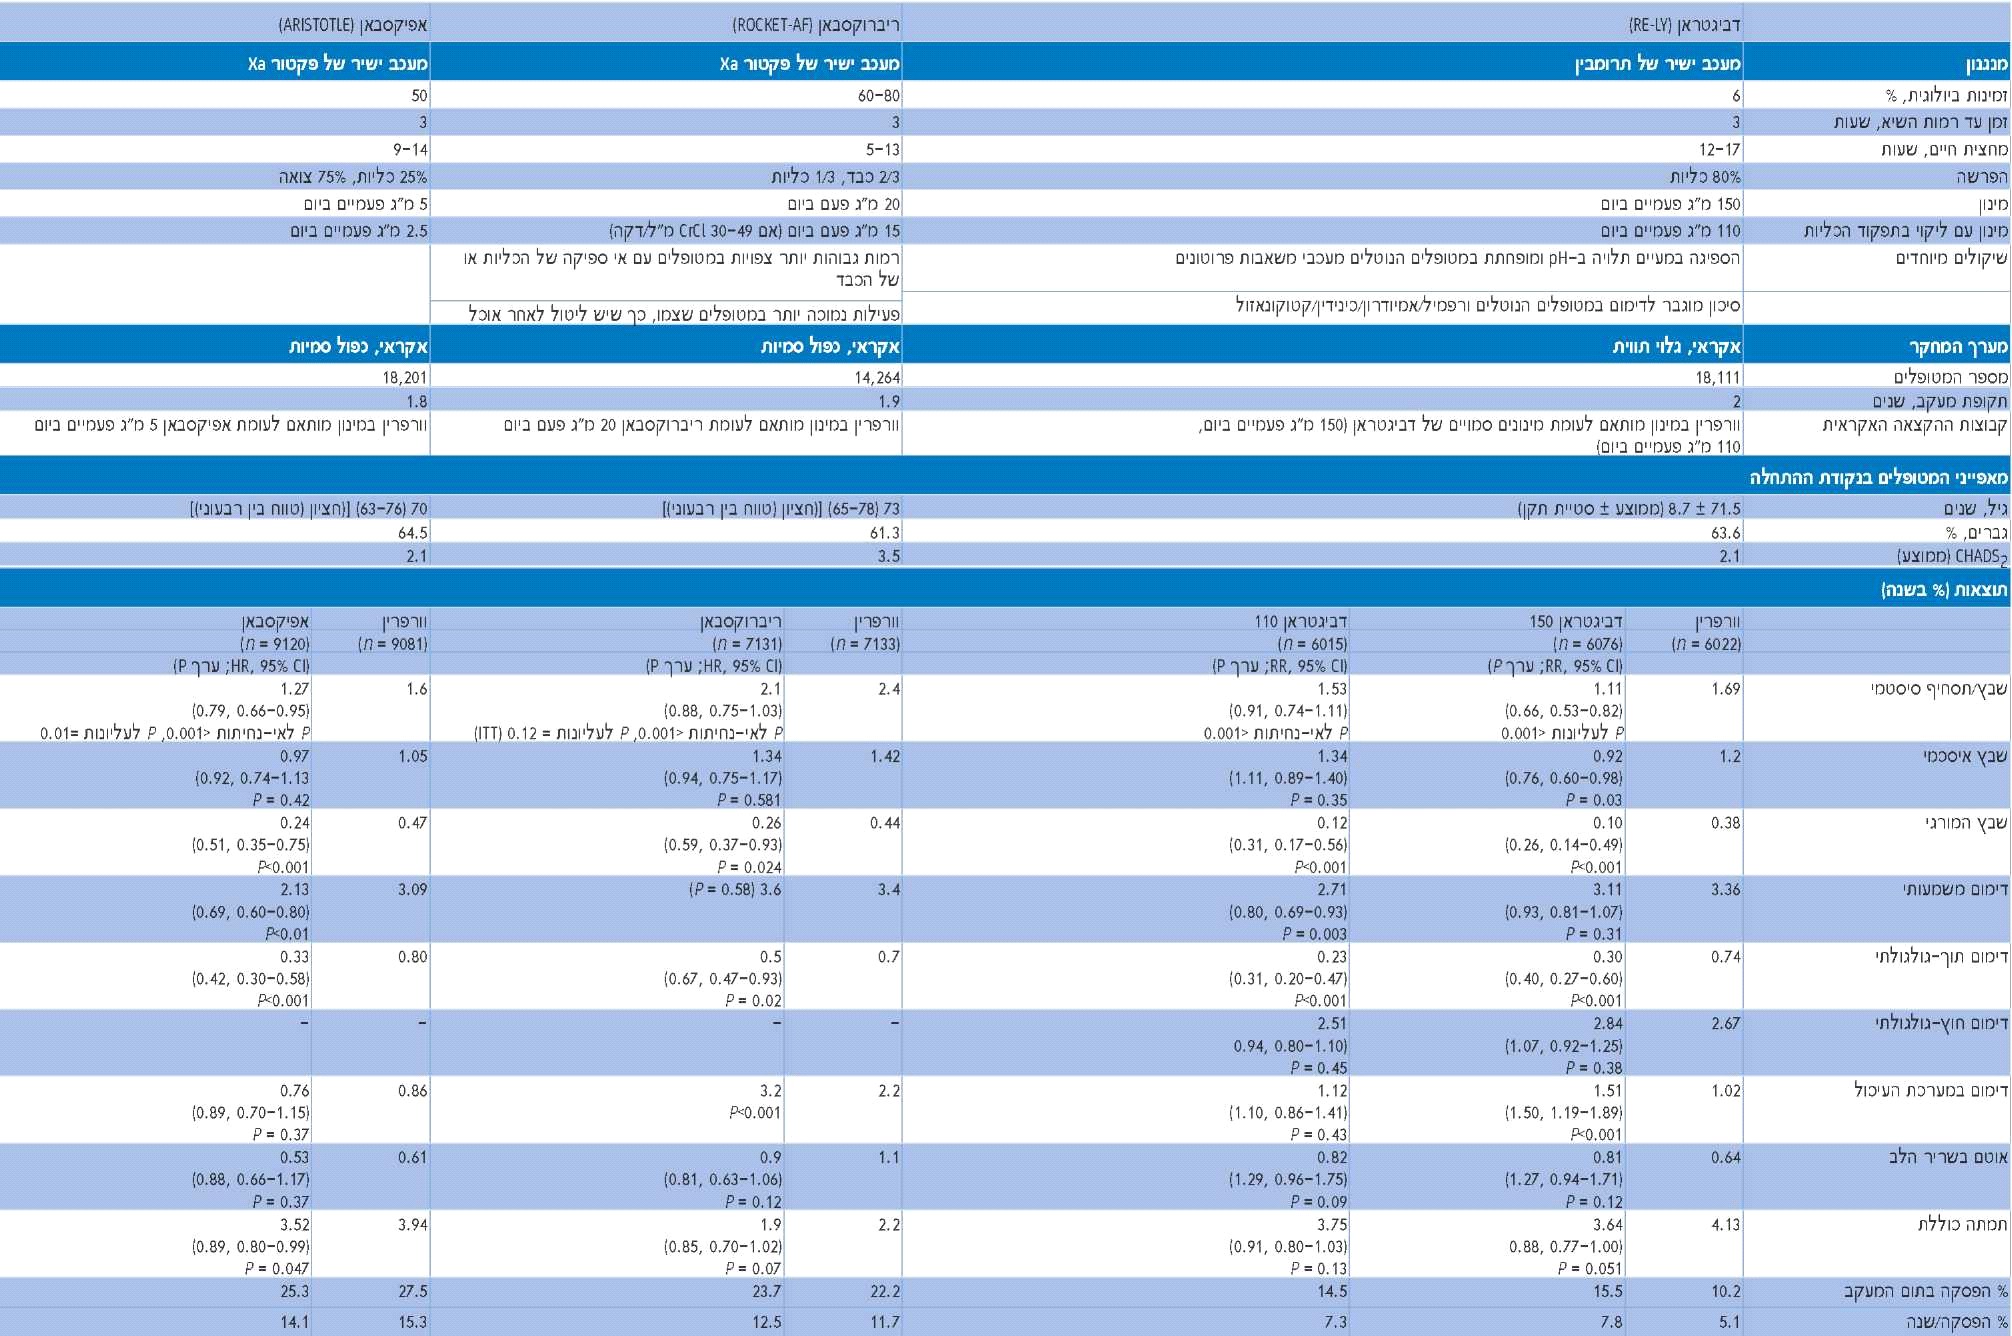
Task: Select the RE-LY patient count 18,111
Action: click(1717, 377)
